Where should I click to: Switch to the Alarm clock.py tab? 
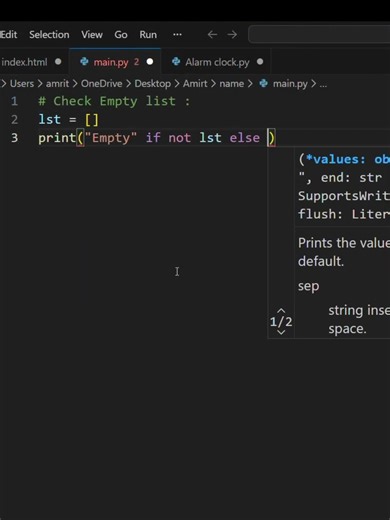[217, 62]
